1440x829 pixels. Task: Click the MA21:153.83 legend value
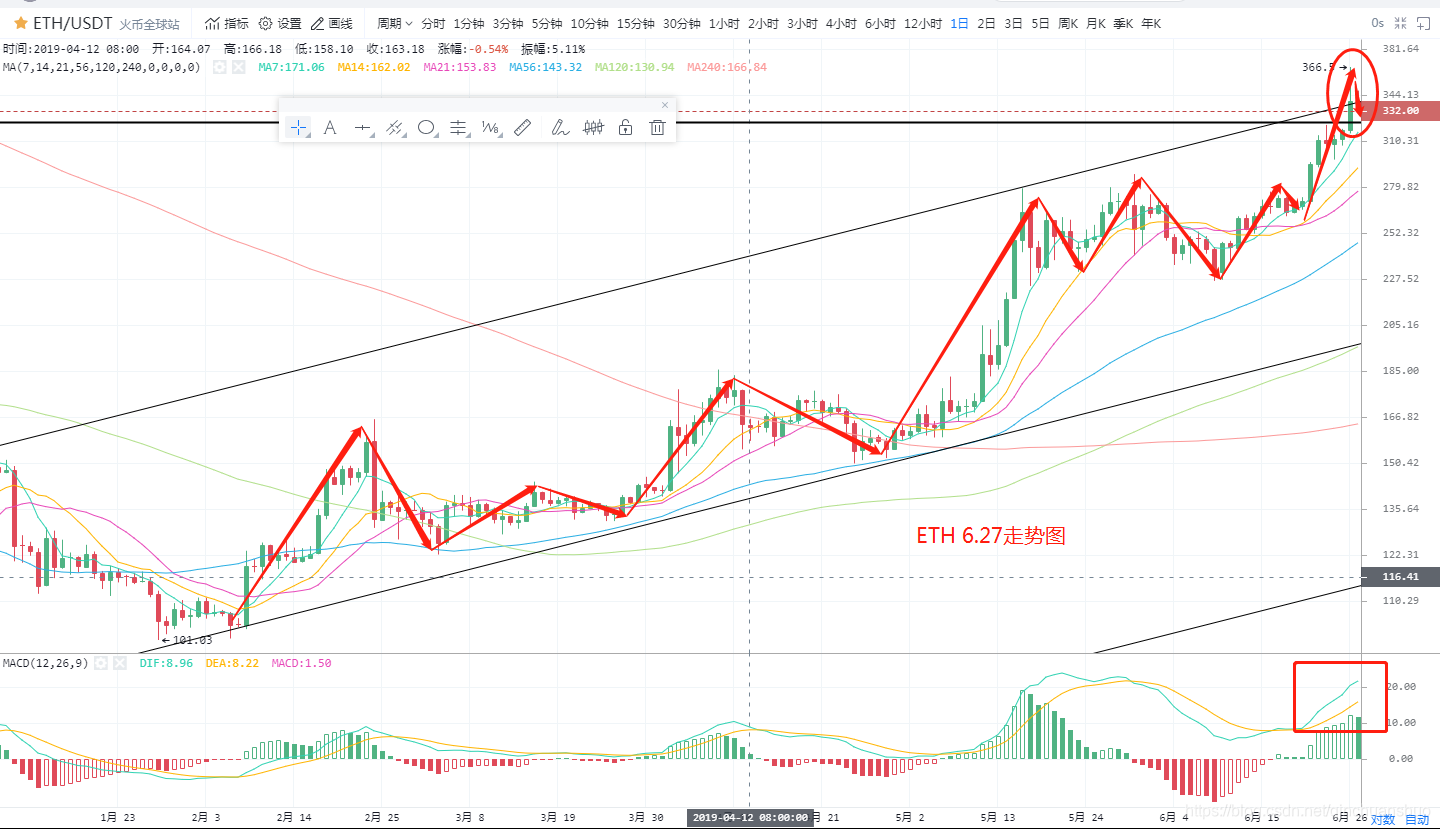pos(460,67)
